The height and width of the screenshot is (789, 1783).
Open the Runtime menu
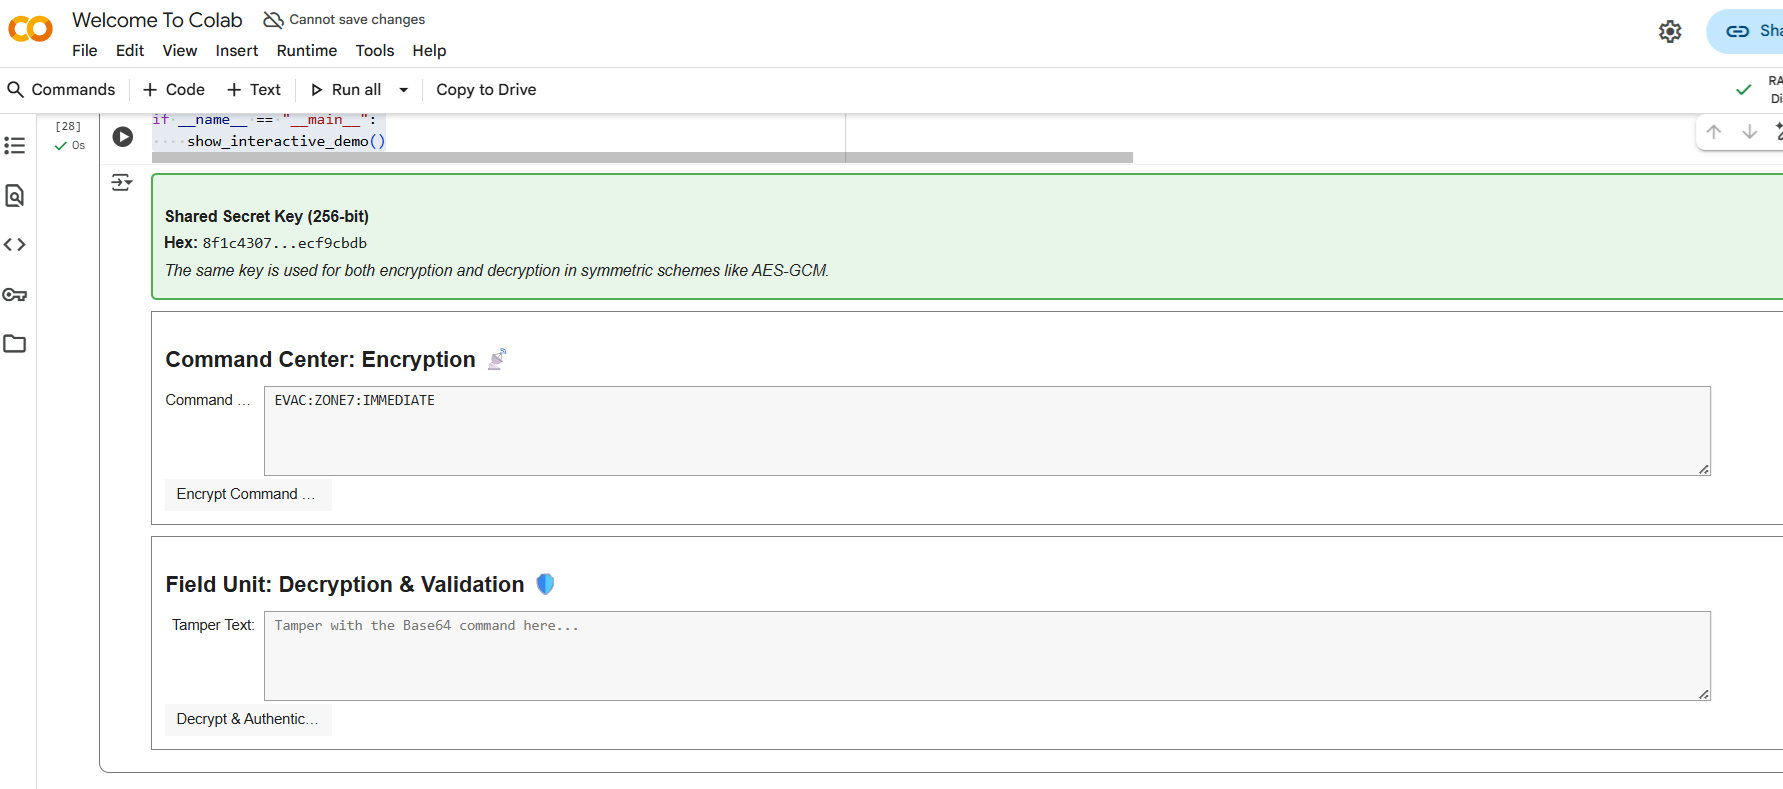[306, 51]
